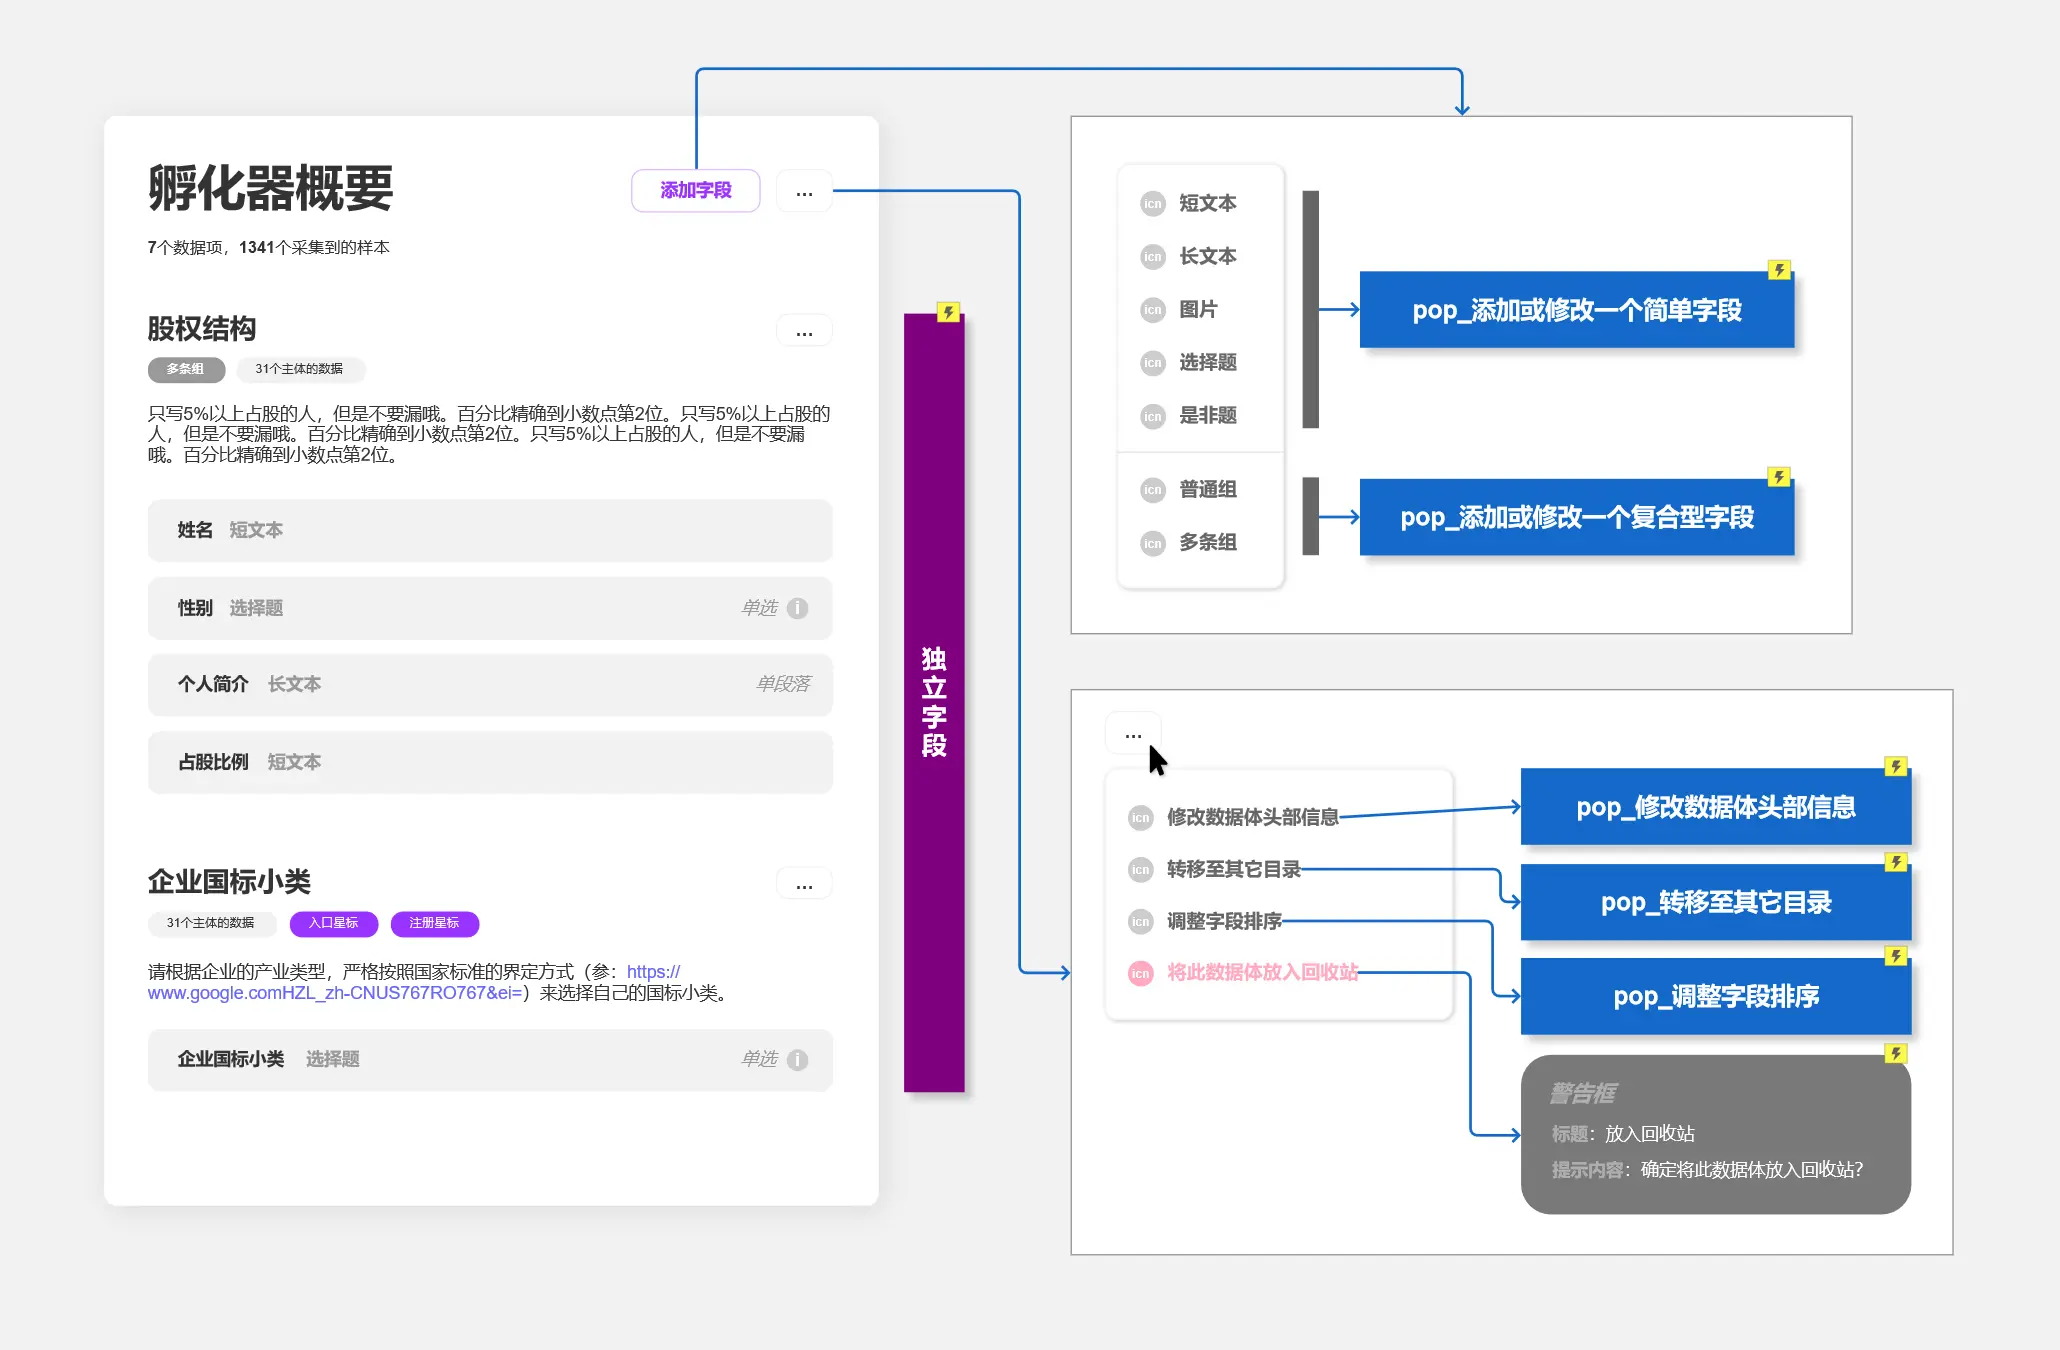2060x1350 pixels.
Task: Choose 多条组 field type option
Action: (1207, 542)
